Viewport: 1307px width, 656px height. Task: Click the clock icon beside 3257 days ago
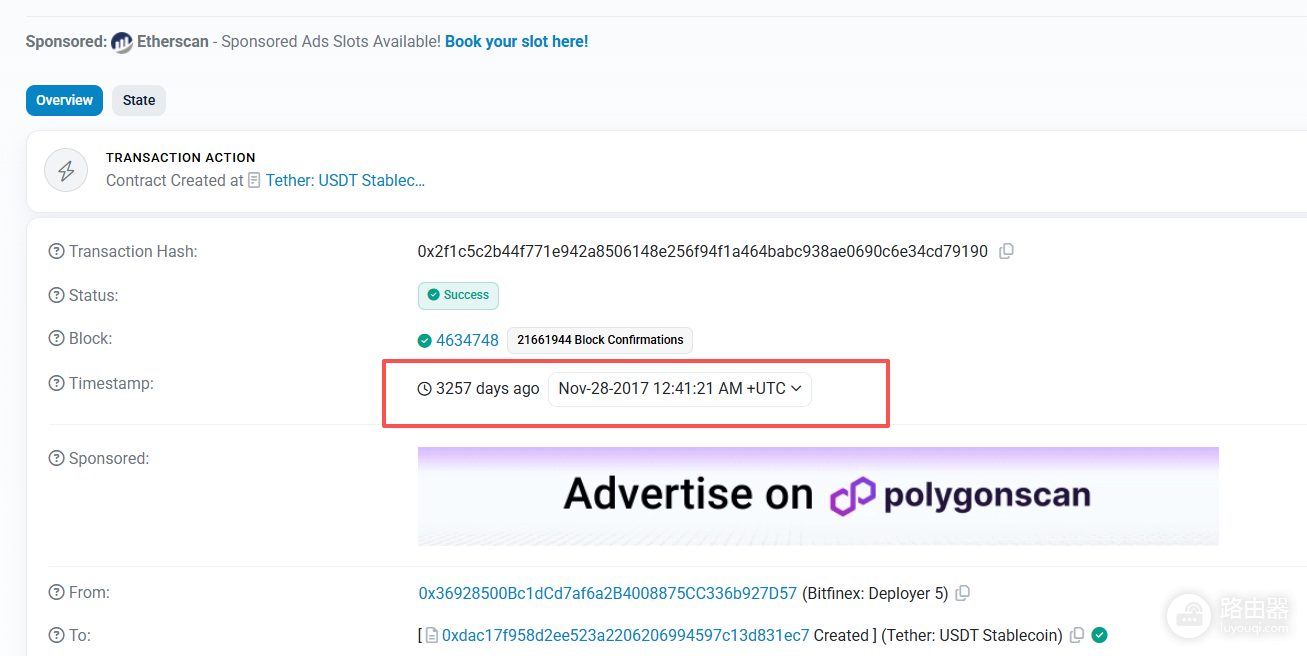click(425, 389)
